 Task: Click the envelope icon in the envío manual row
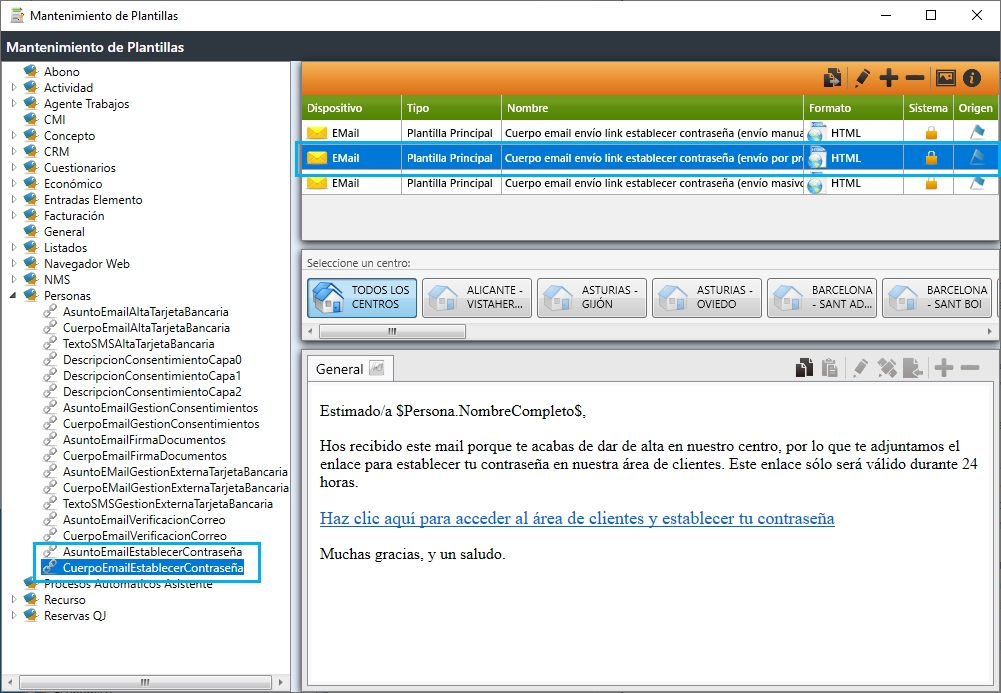tap(317, 133)
